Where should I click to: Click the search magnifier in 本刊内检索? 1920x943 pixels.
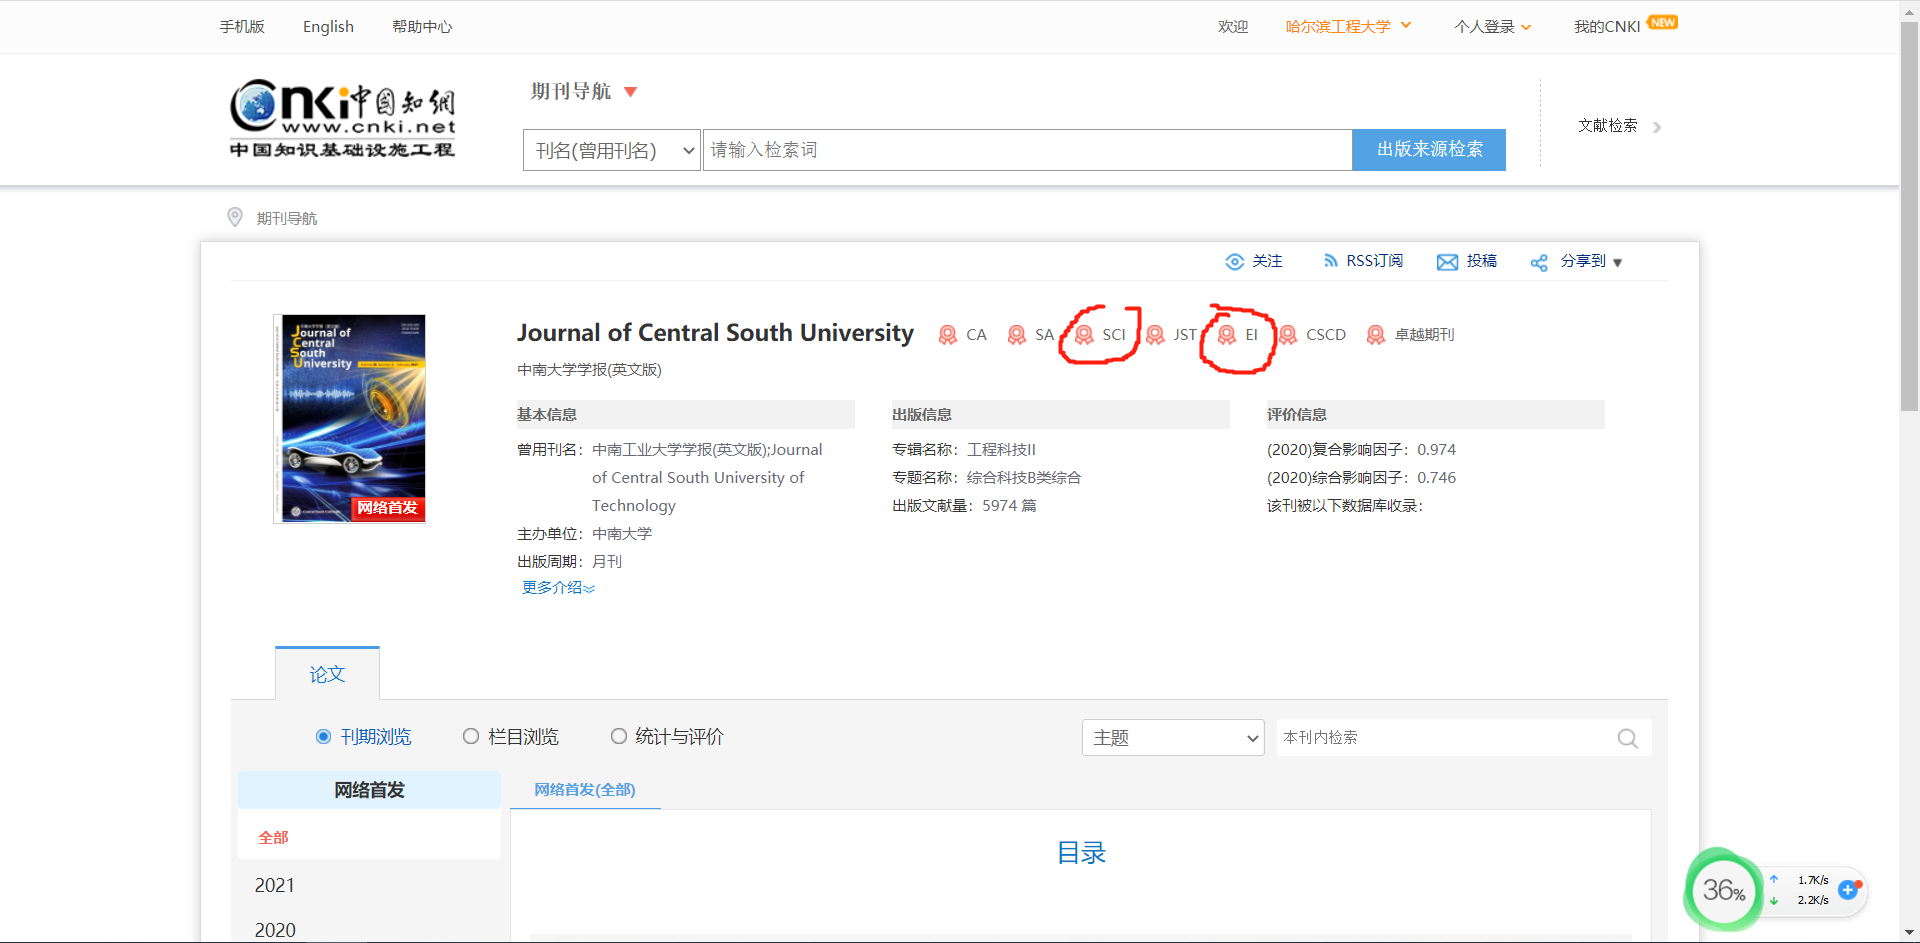[1627, 738]
